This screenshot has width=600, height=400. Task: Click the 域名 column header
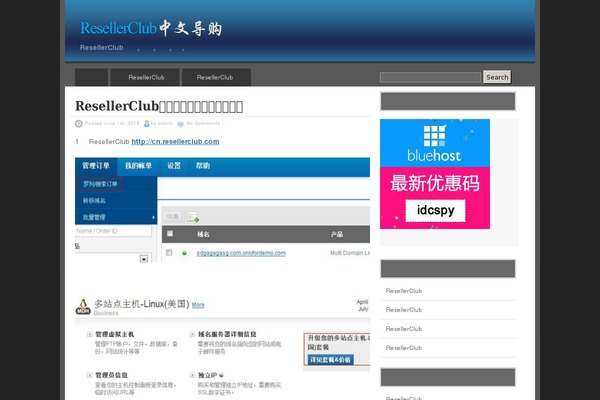[203, 234]
